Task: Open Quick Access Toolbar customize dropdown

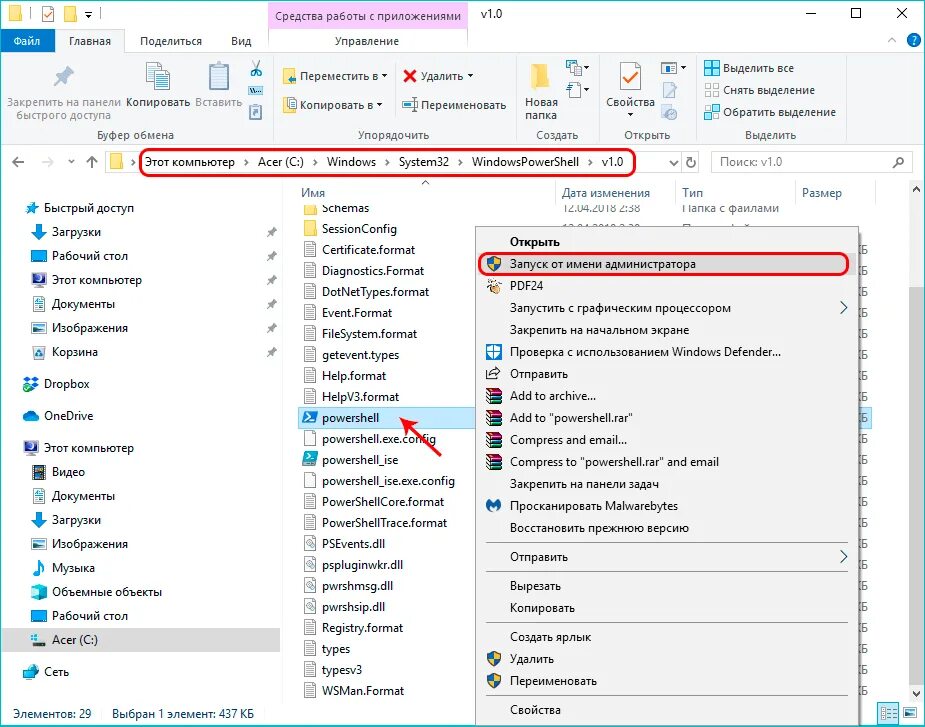Action: [88, 14]
